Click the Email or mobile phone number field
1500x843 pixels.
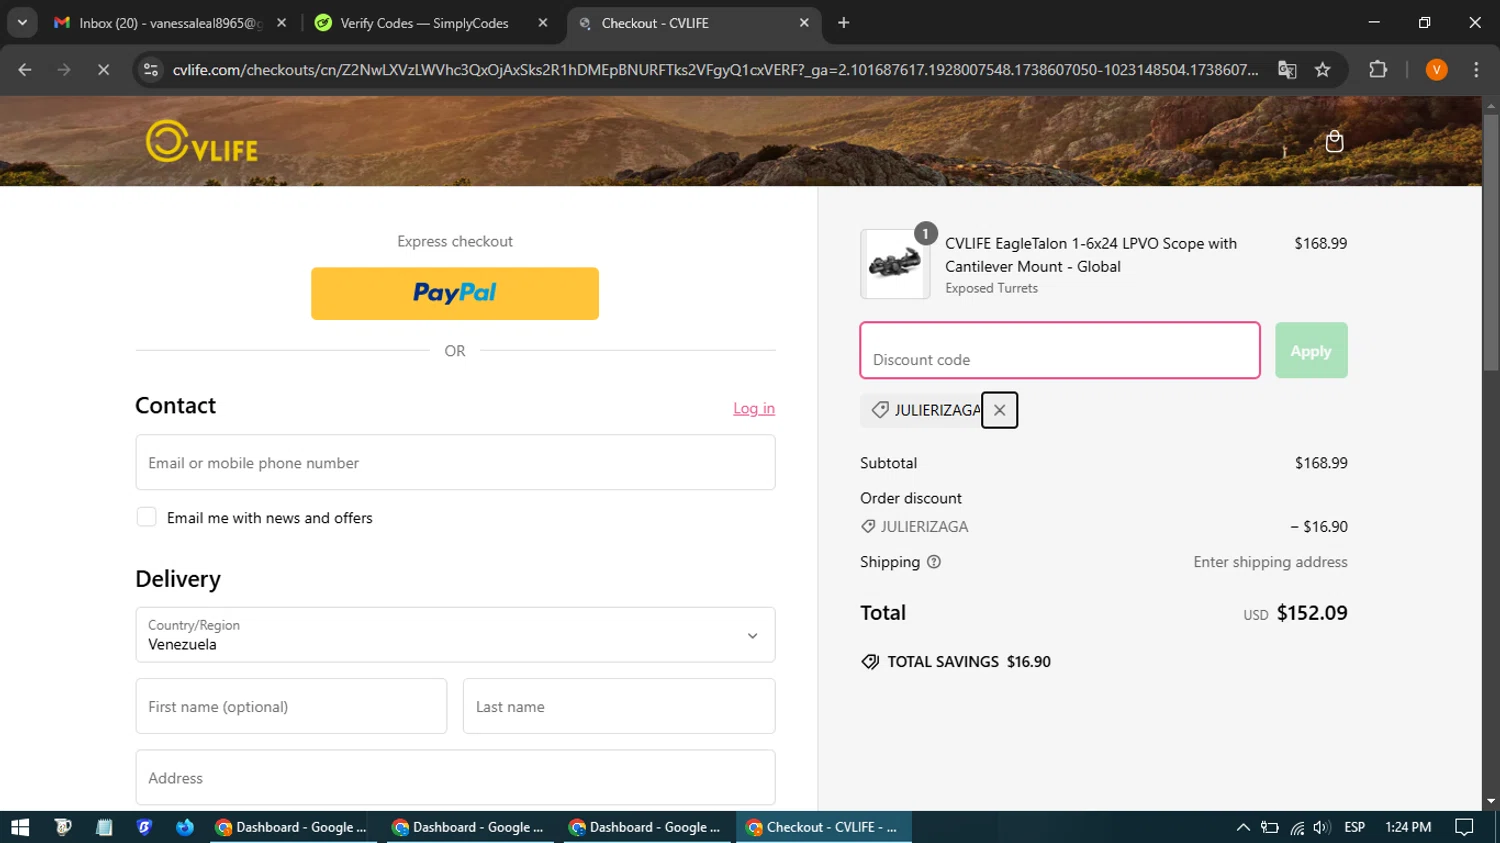[455, 462]
